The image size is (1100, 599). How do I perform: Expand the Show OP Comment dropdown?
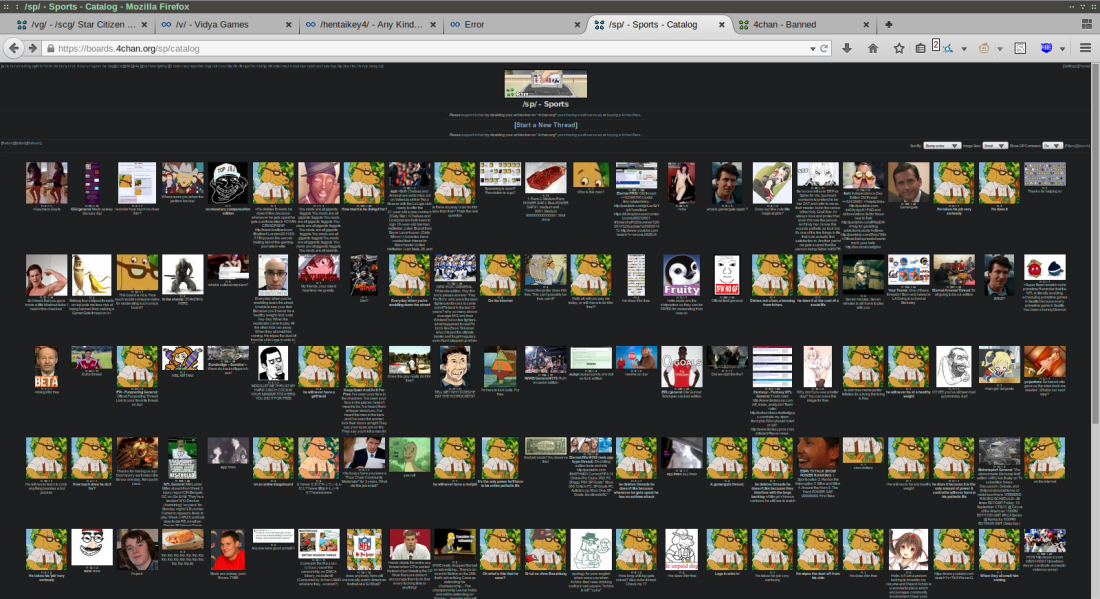[x=1051, y=145]
